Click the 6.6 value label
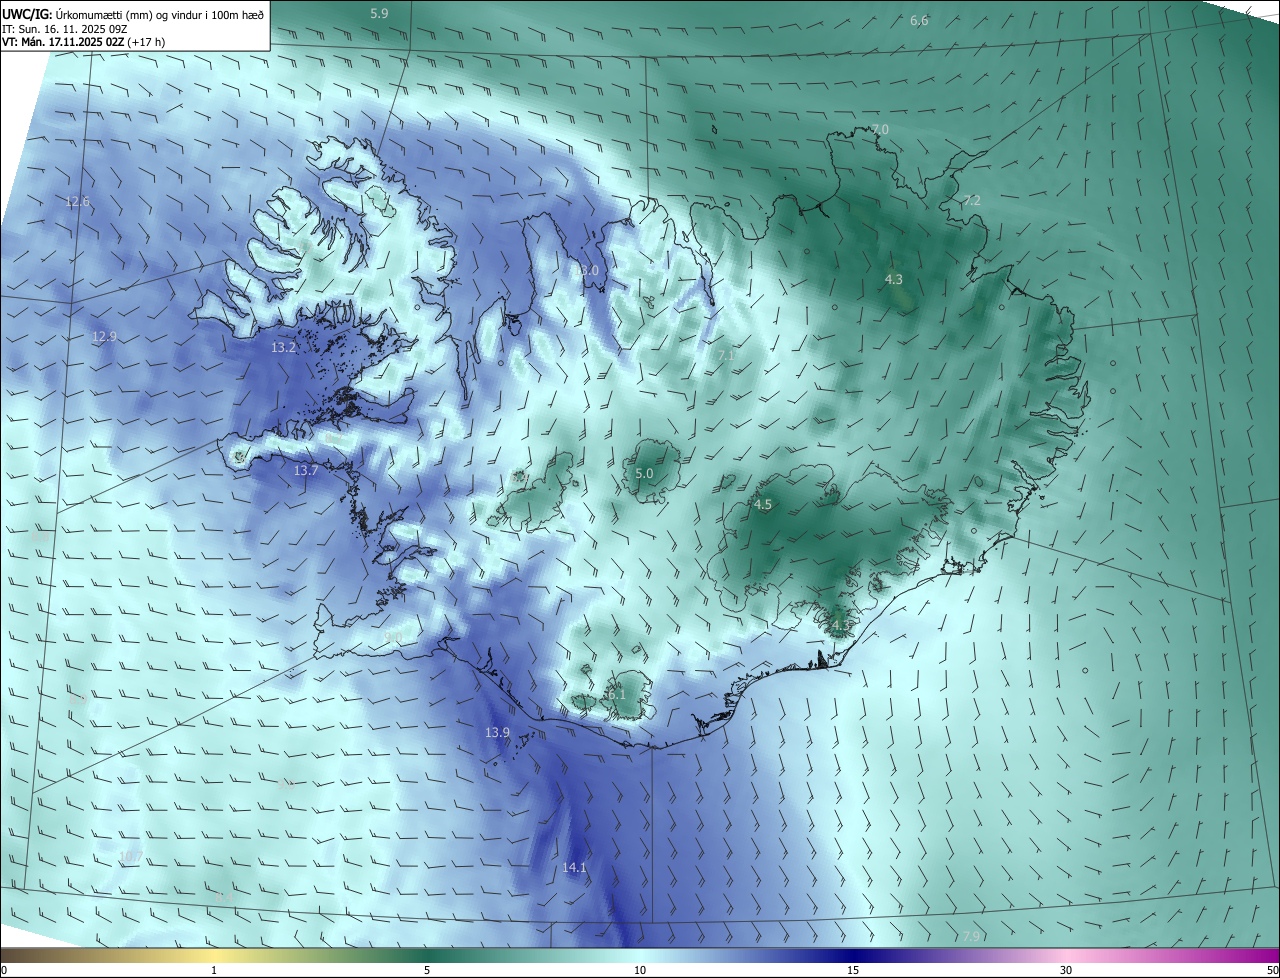Image resolution: width=1280 pixels, height=978 pixels. coord(919,20)
